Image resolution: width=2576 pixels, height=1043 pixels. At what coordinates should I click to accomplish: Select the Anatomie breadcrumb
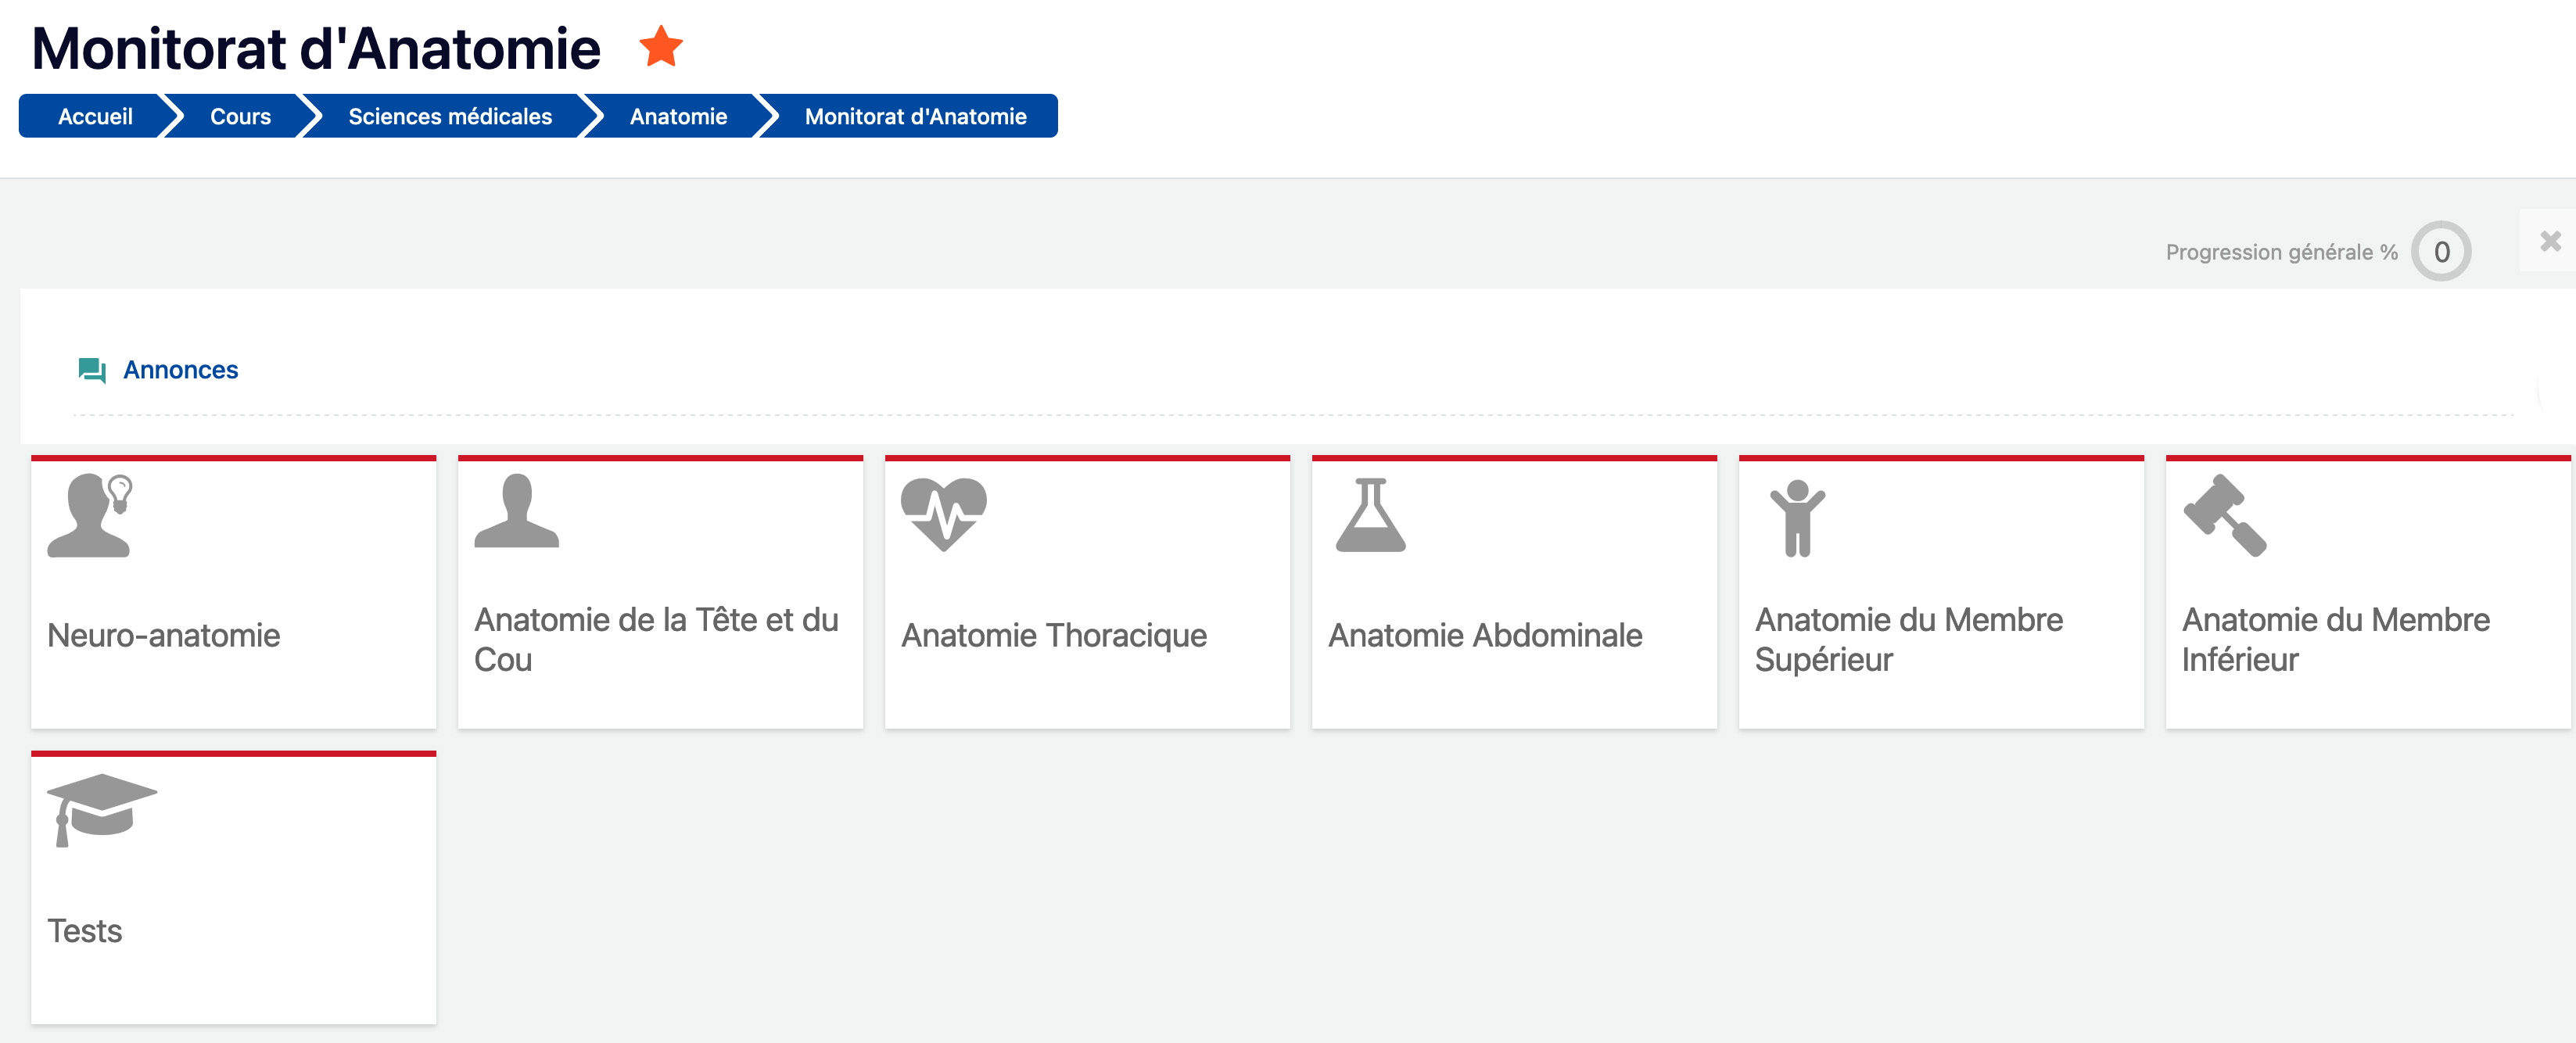678,116
